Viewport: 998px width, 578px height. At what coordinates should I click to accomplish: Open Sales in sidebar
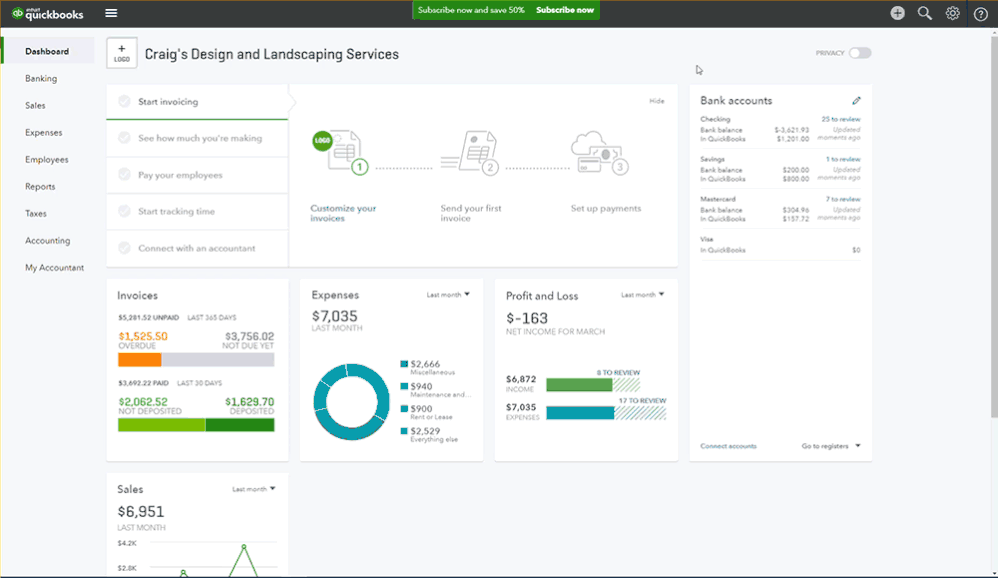35,105
